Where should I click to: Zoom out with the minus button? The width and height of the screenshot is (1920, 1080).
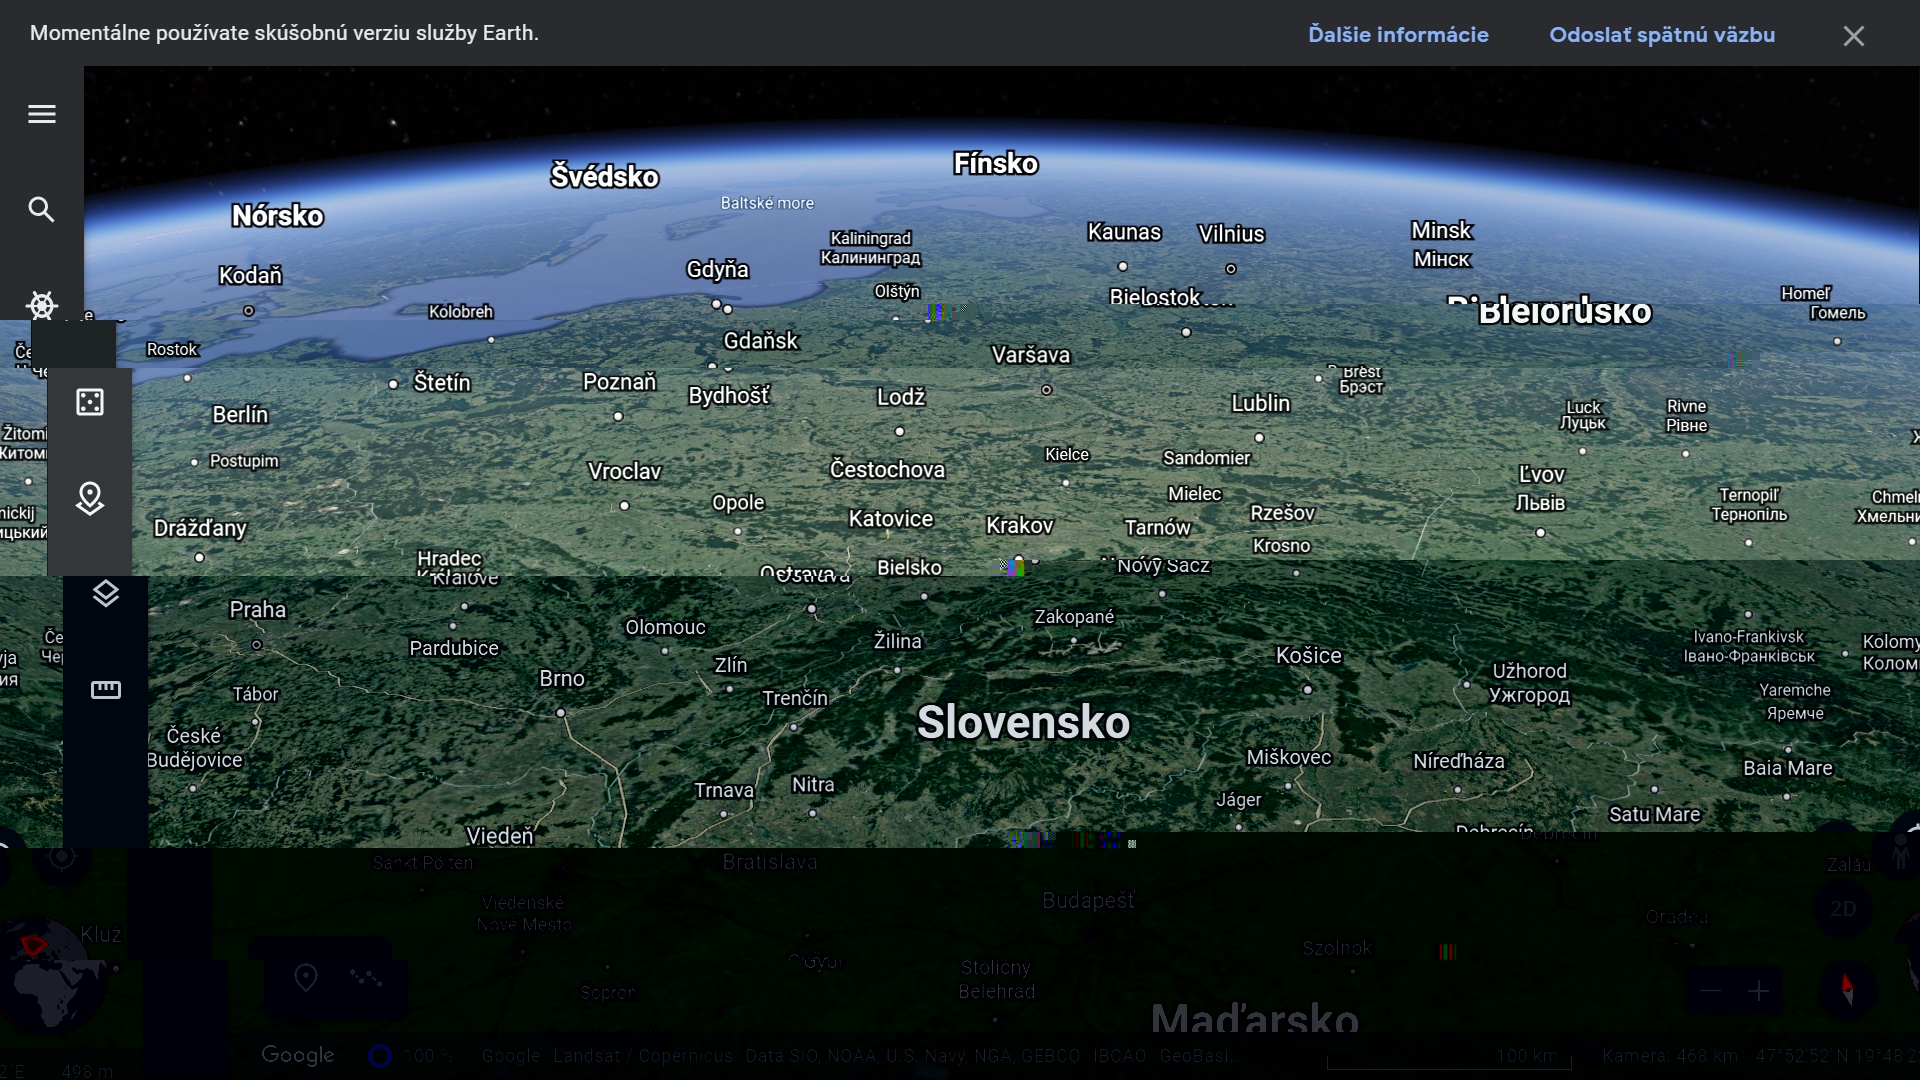pos(1710,991)
